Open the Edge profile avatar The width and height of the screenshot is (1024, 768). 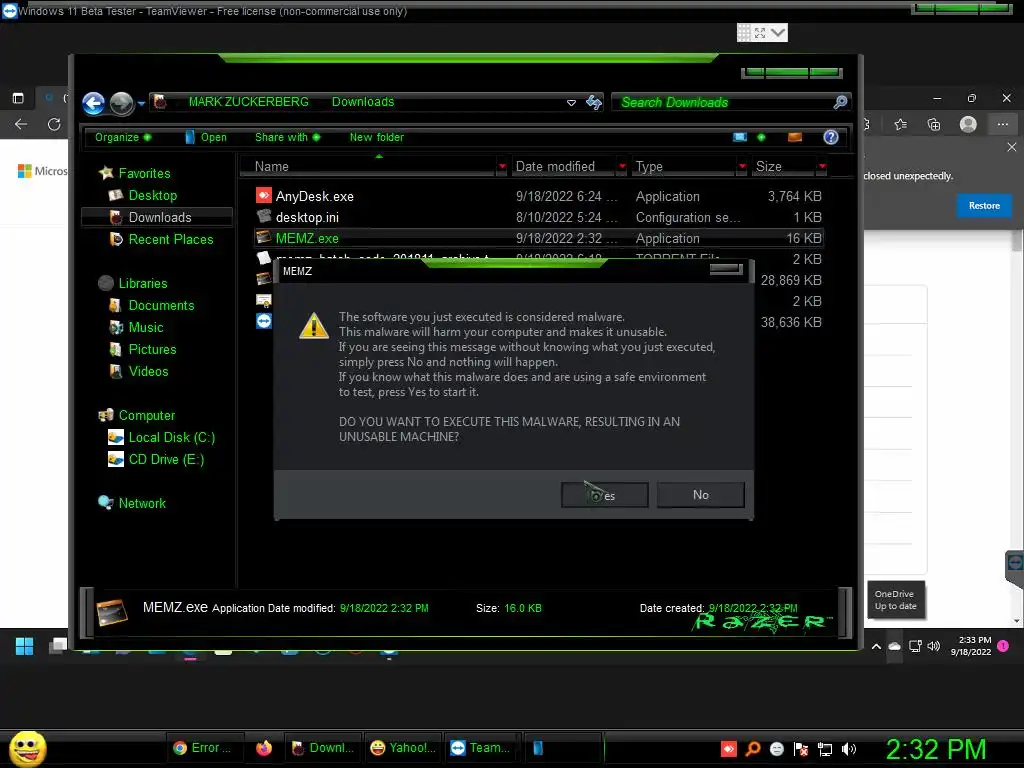tap(968, 124)
